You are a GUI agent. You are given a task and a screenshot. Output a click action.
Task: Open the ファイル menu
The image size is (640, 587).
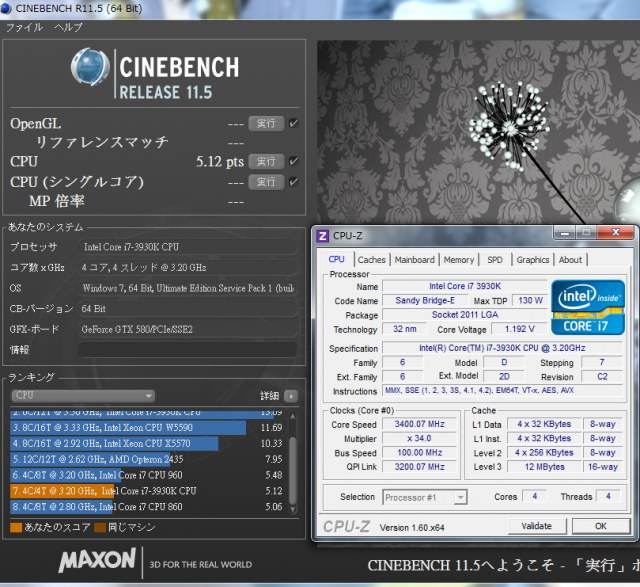(x=24, y=27)
